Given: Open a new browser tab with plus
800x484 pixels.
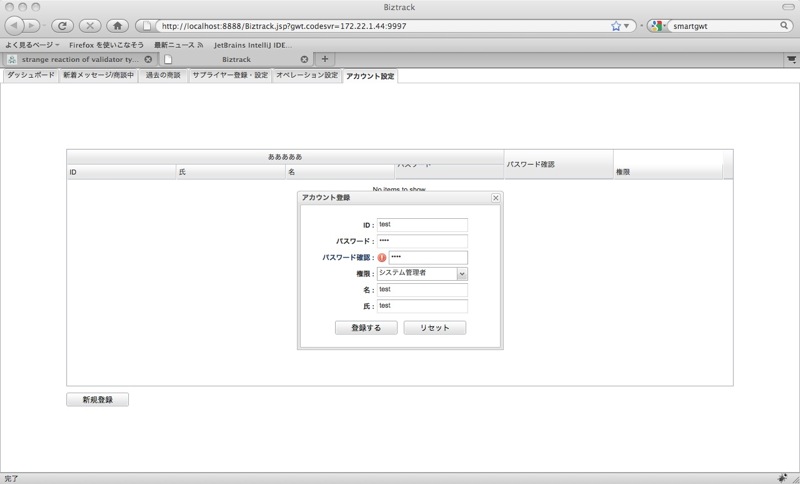Looking at the screenshot, I should (x=325, y=59).
